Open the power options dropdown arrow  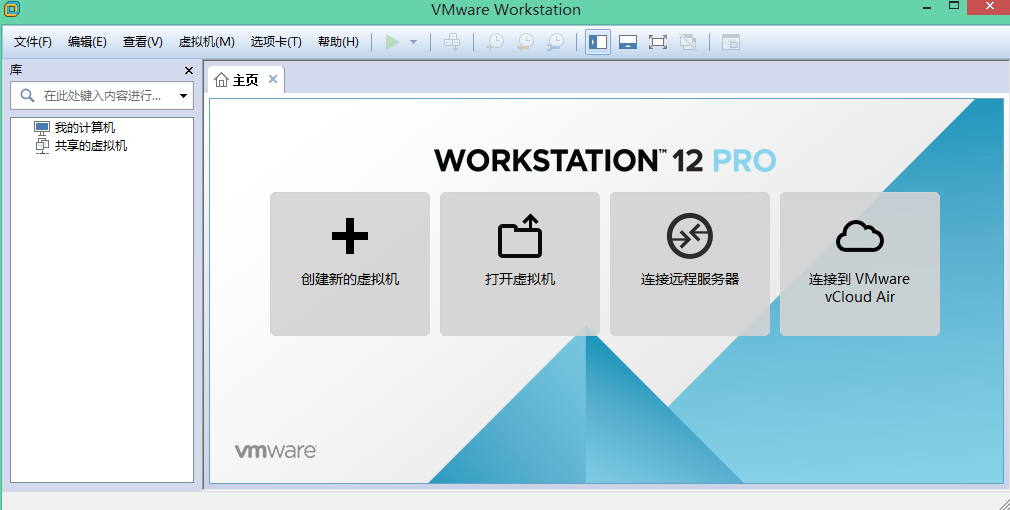click(414, 42)
